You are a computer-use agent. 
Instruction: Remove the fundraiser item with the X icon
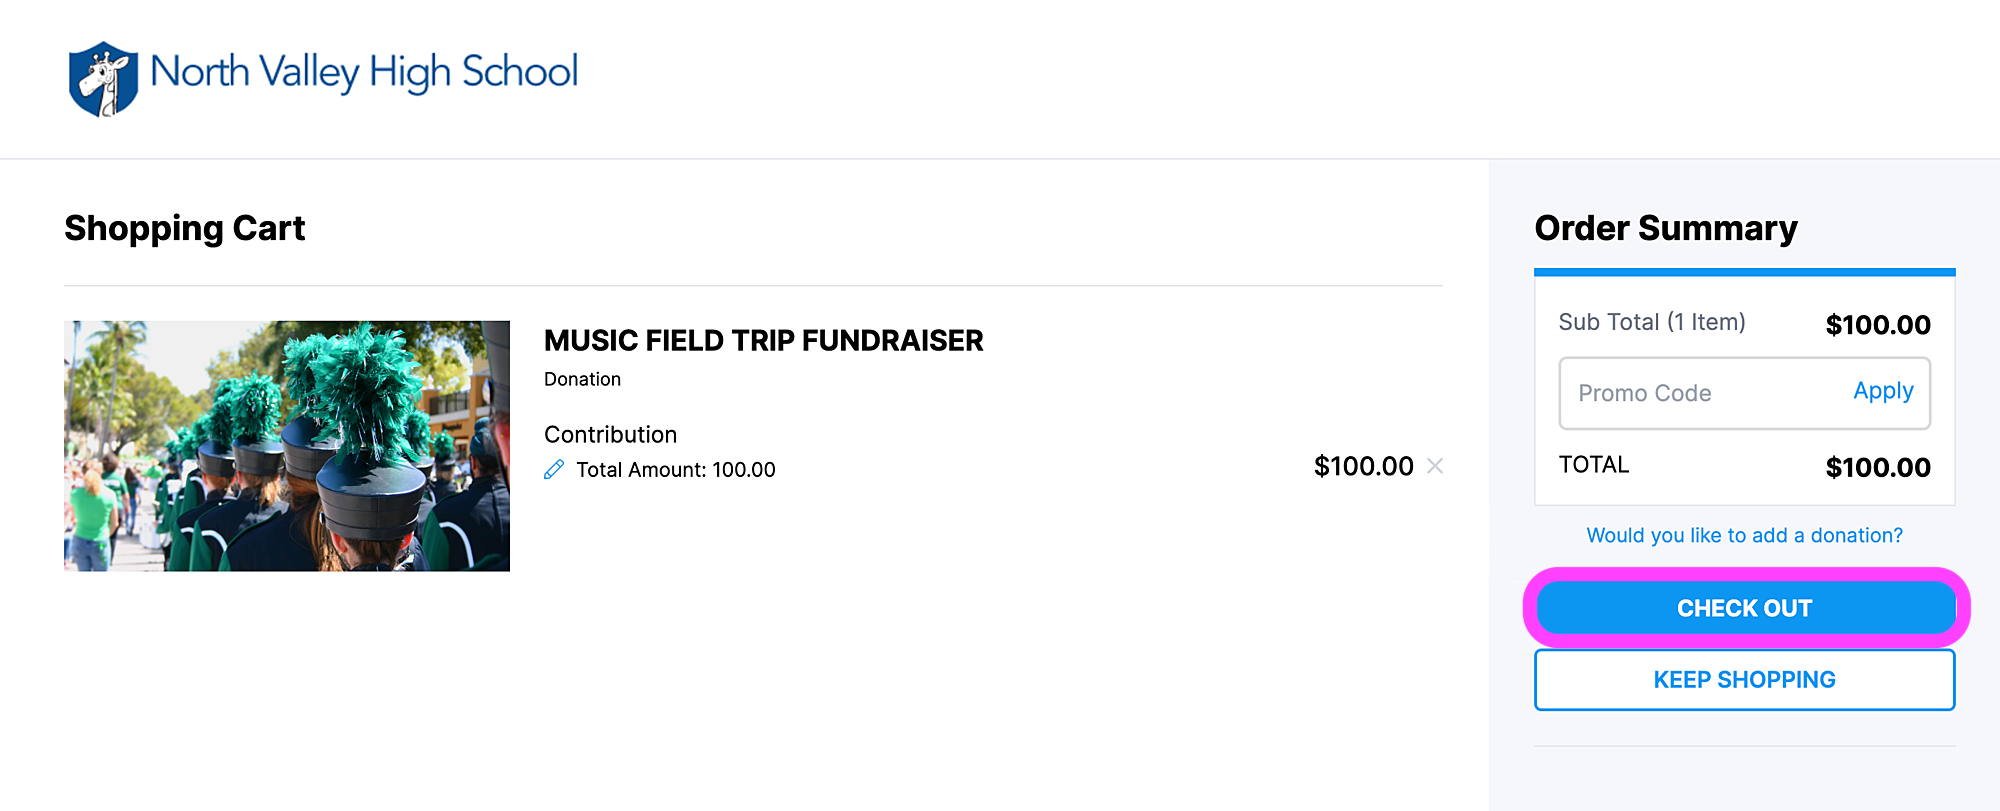coord(1435,466)
